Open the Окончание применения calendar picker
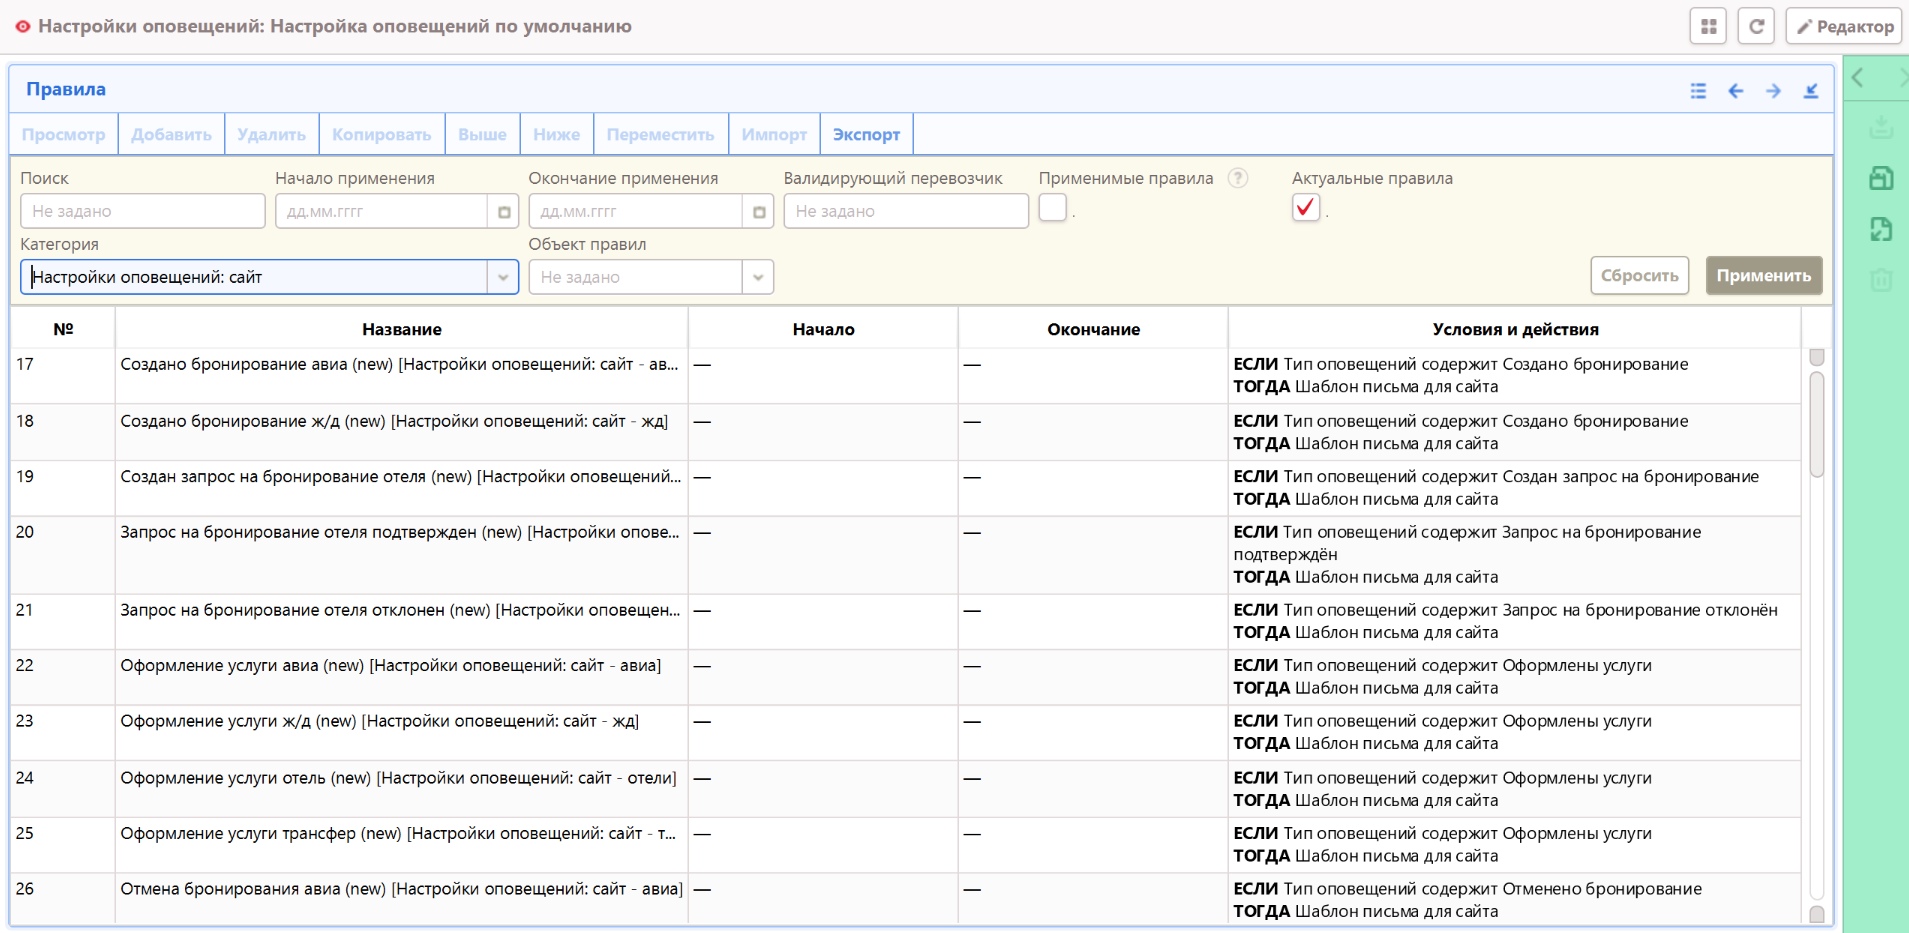 coord(759,212)
